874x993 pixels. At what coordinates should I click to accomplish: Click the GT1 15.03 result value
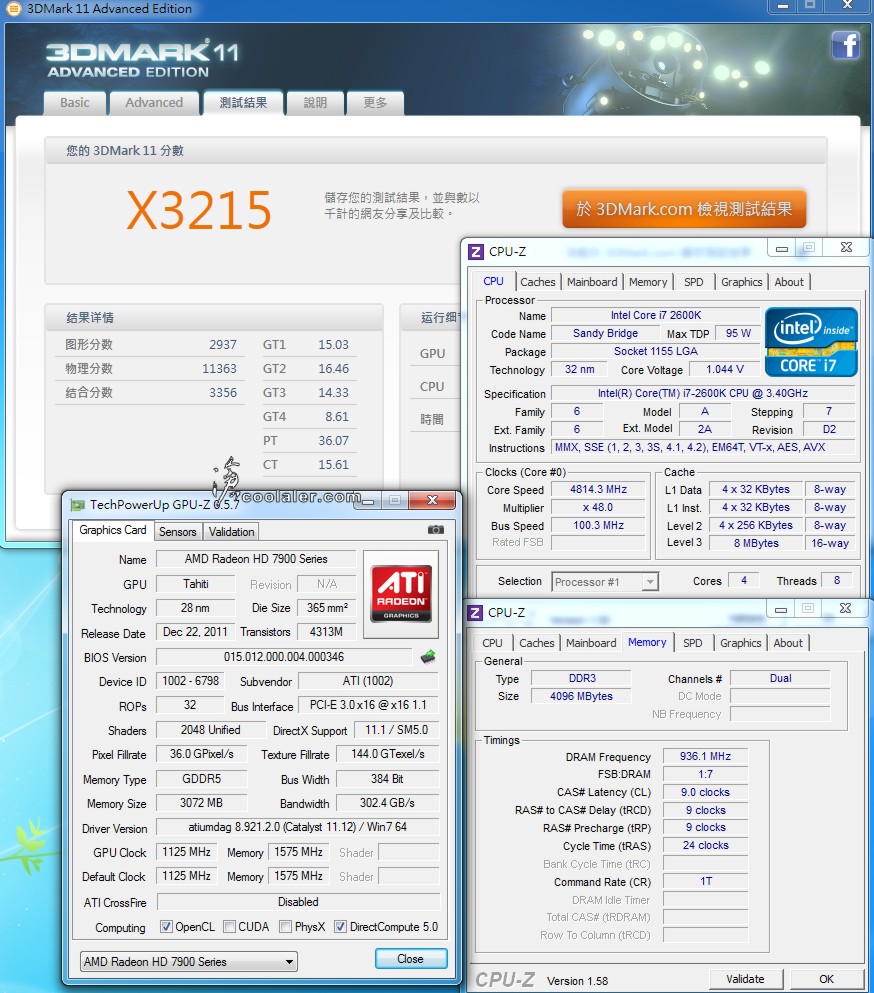[x=333, y=345]
